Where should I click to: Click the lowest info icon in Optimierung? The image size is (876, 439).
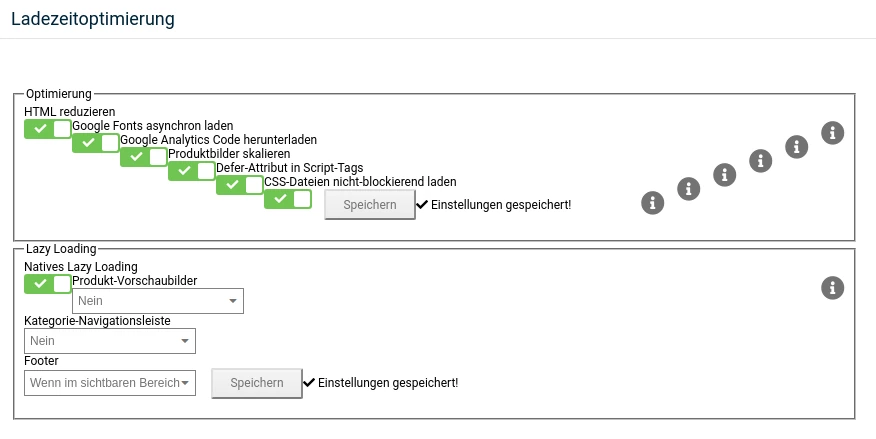[x=653, y=203]
